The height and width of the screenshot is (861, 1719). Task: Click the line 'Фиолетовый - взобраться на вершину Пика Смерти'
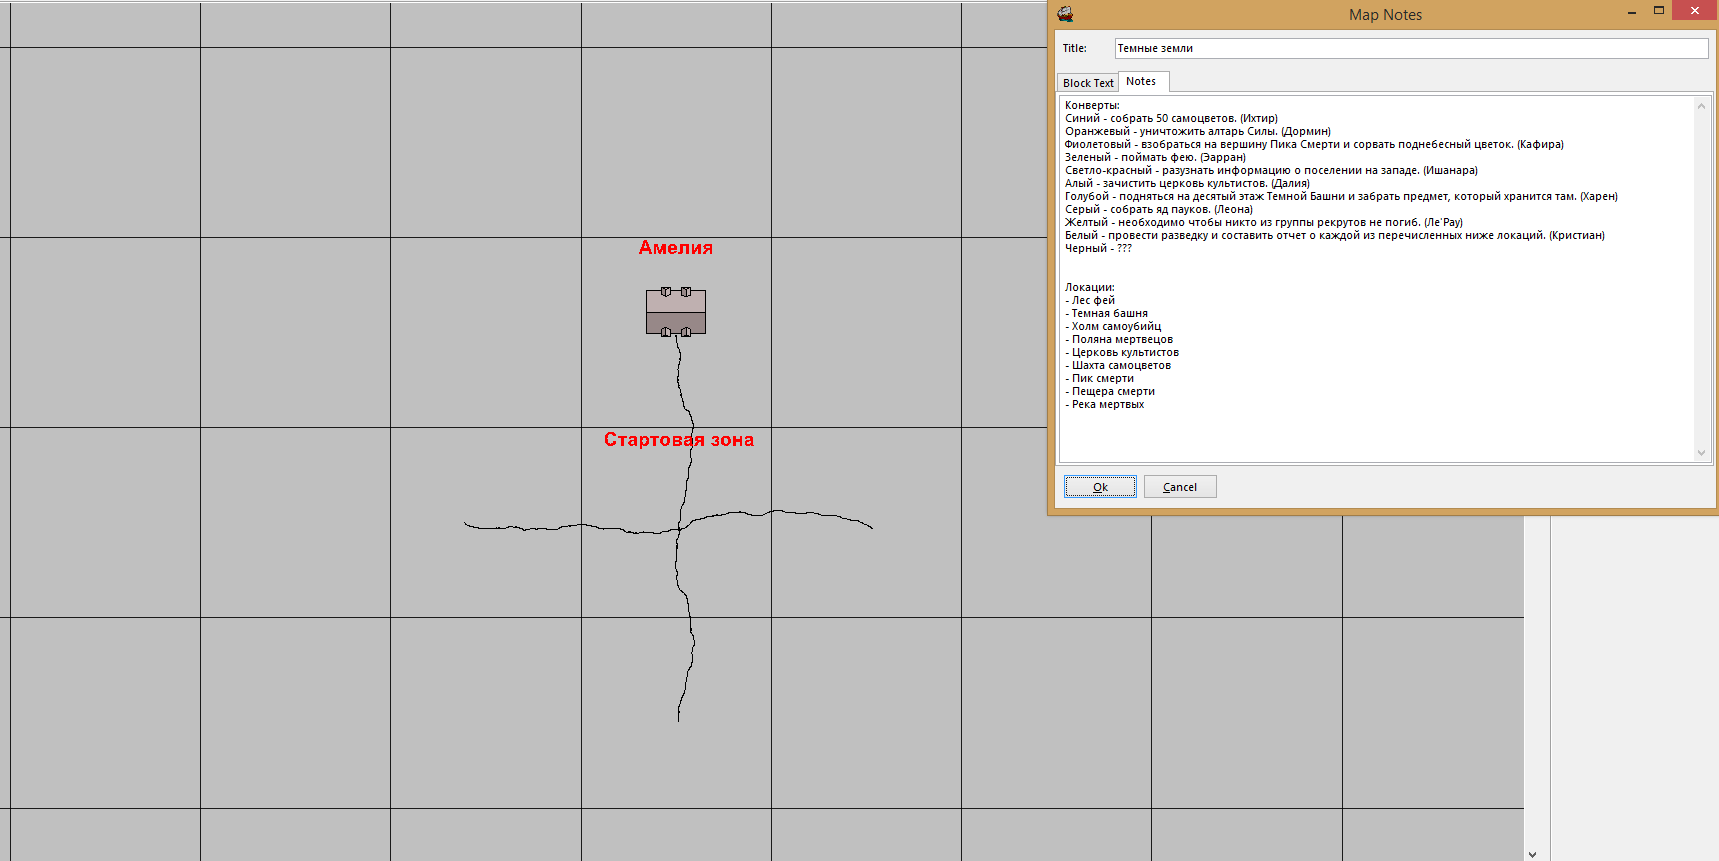pos(1314,144)
